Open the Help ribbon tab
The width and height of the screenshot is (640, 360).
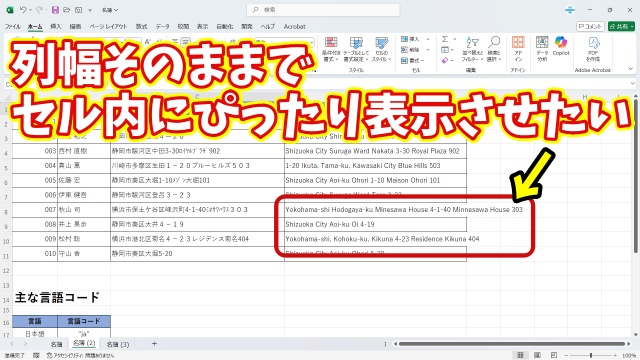(x=267, y=26)
